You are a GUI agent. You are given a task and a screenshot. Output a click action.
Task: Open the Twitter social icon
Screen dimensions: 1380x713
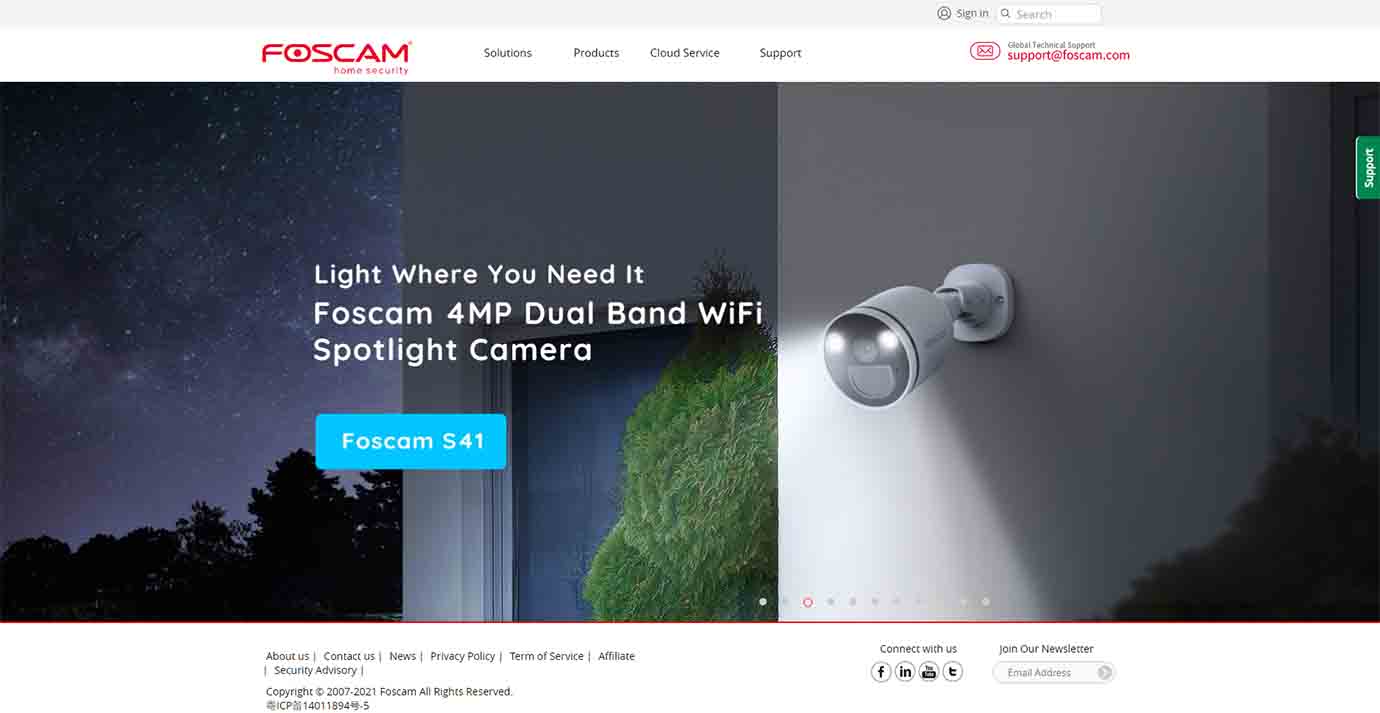coord(953,672)
